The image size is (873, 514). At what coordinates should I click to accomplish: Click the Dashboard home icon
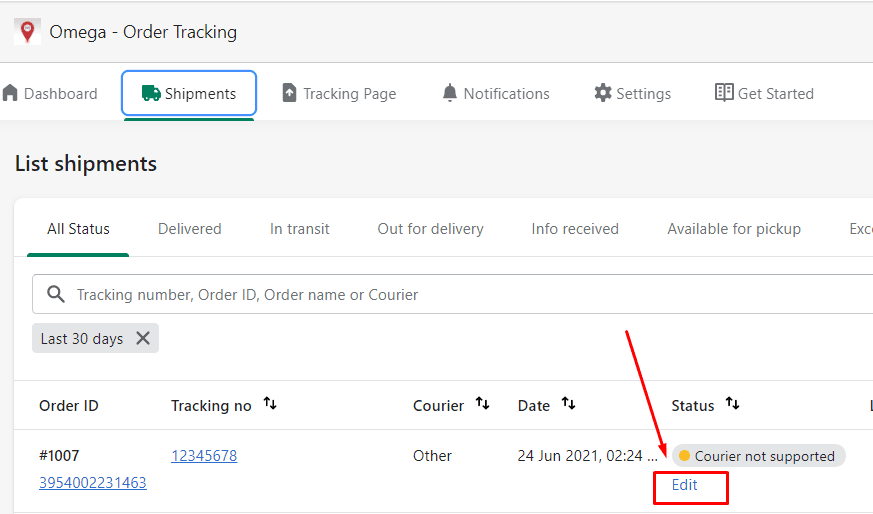tap(11, 93)
